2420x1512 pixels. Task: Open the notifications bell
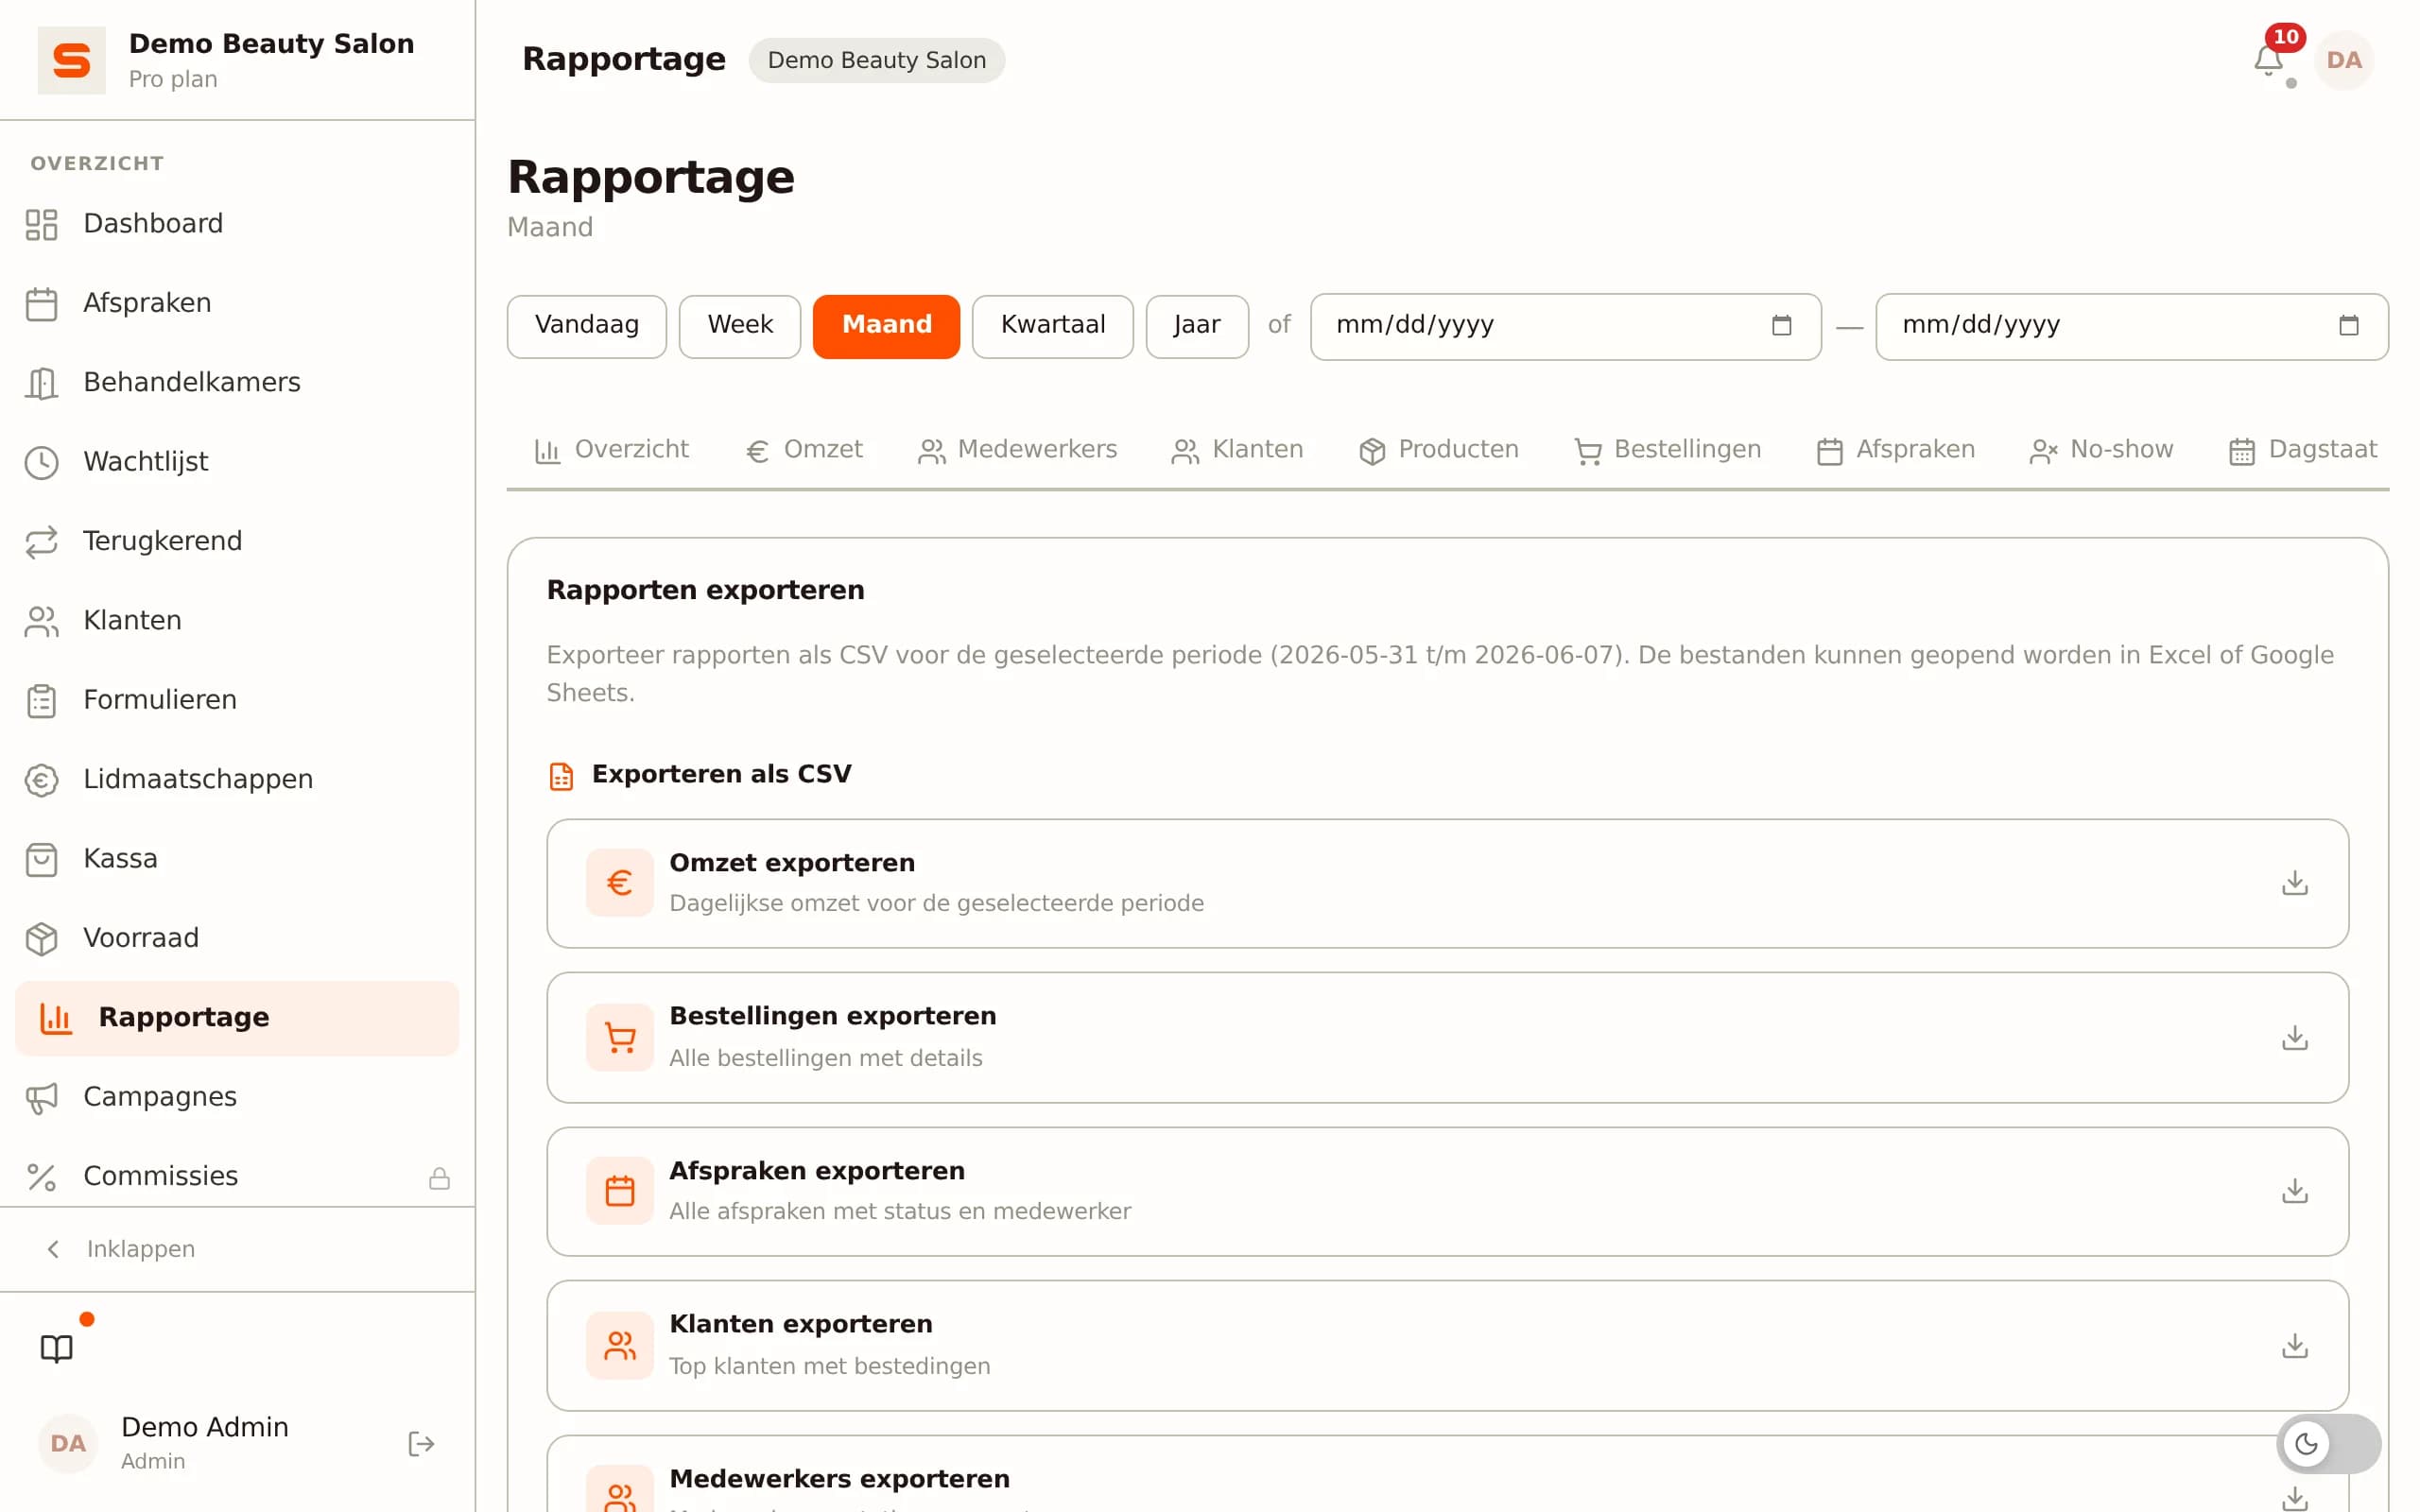(x=2268, y=60)
